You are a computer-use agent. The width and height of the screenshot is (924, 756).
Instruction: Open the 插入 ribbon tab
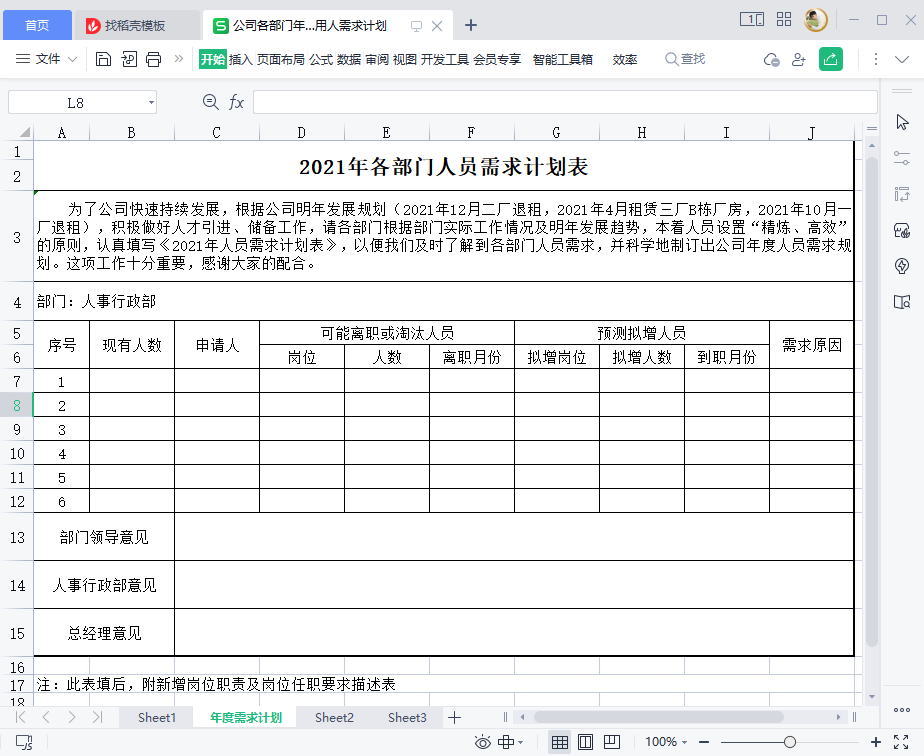point(240,59)
